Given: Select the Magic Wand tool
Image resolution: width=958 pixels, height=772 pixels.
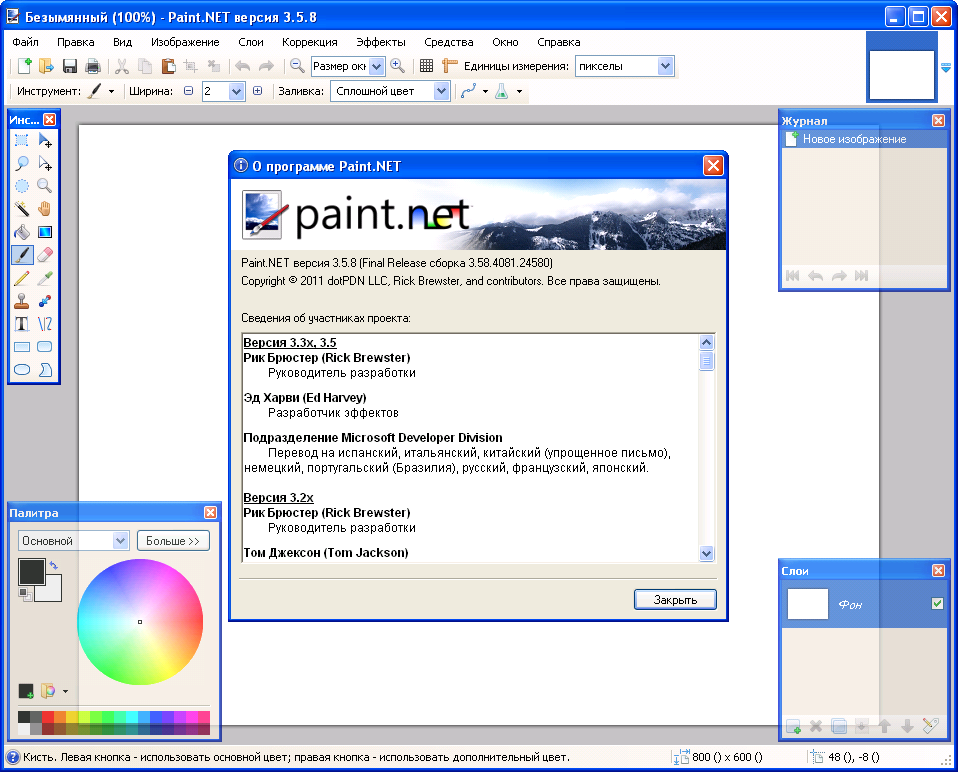Looking at the screenshot, I should pyautogui.click(x=21, y=209).
